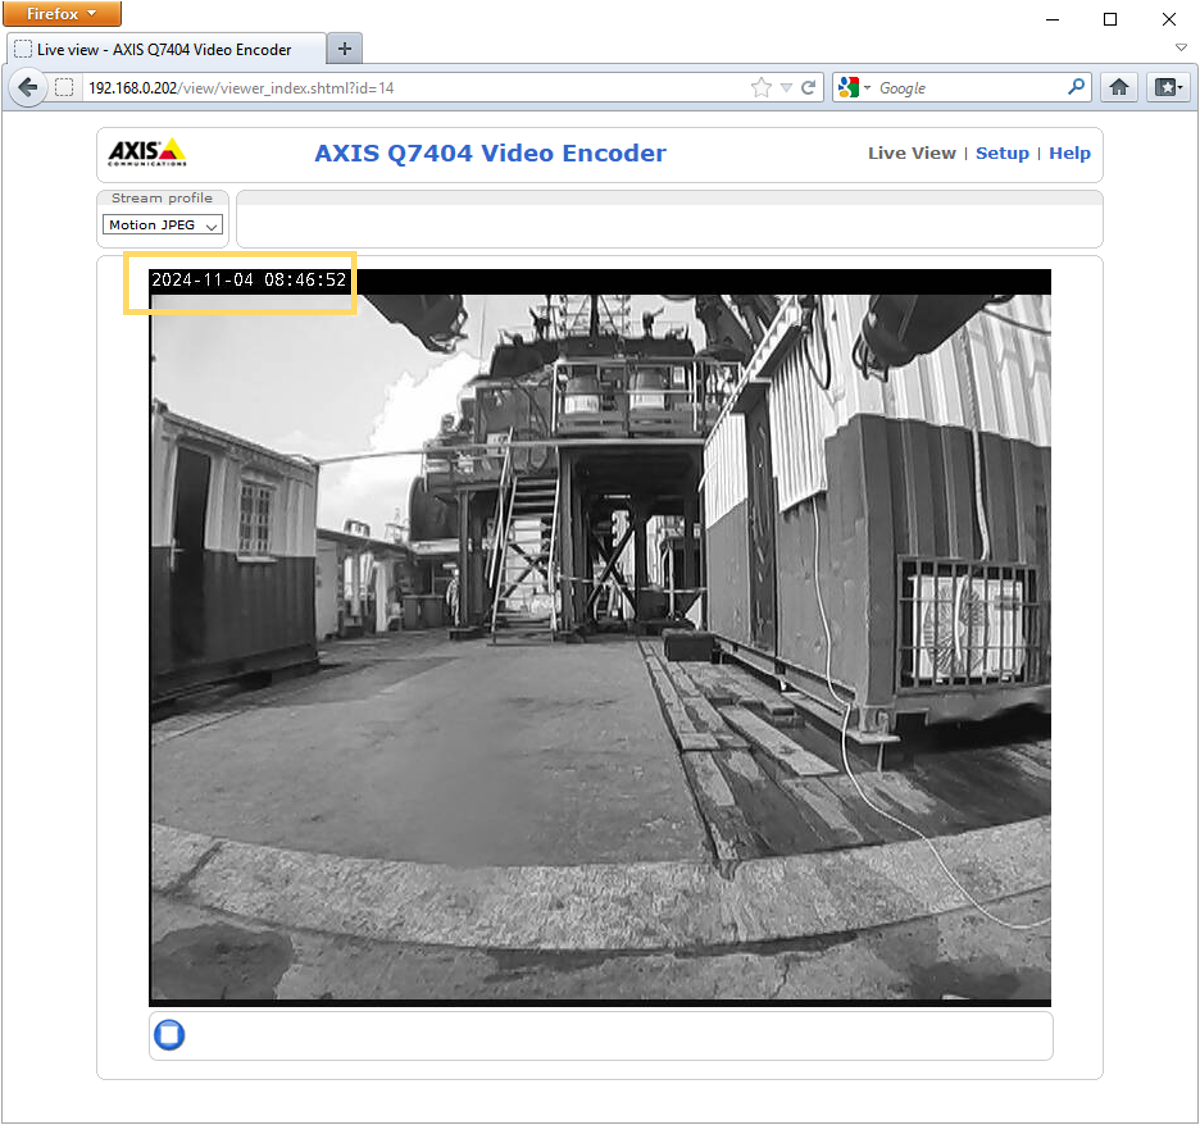Open the Firefox home page

pos(1119,88)
